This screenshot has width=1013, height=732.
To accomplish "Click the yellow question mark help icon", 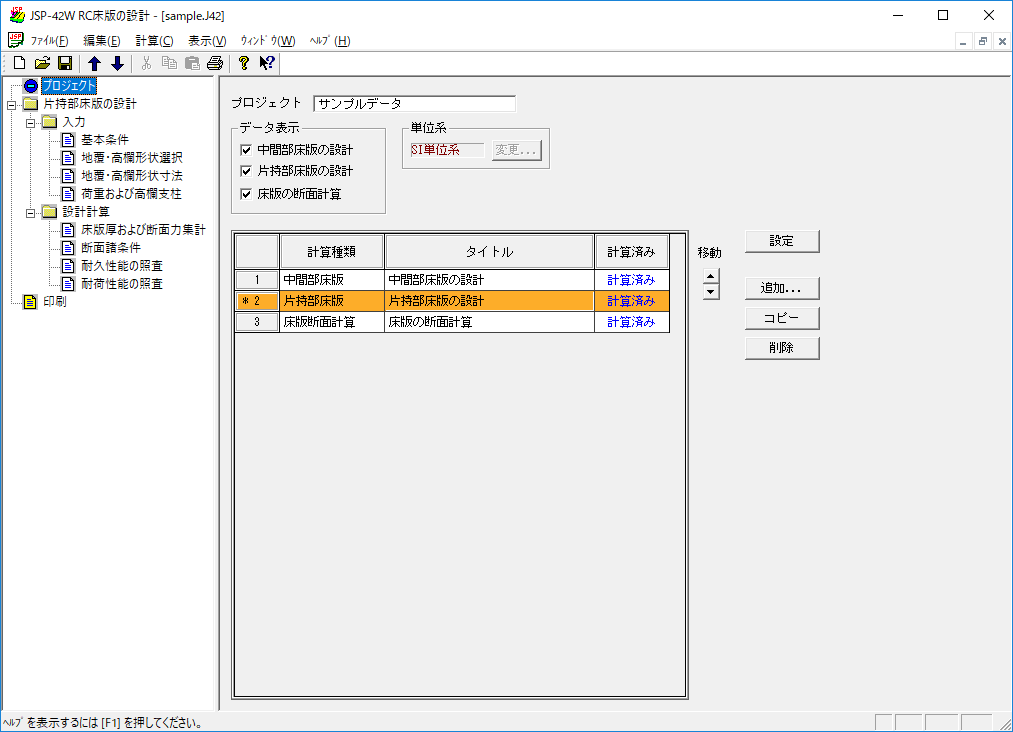I will 243,64.
